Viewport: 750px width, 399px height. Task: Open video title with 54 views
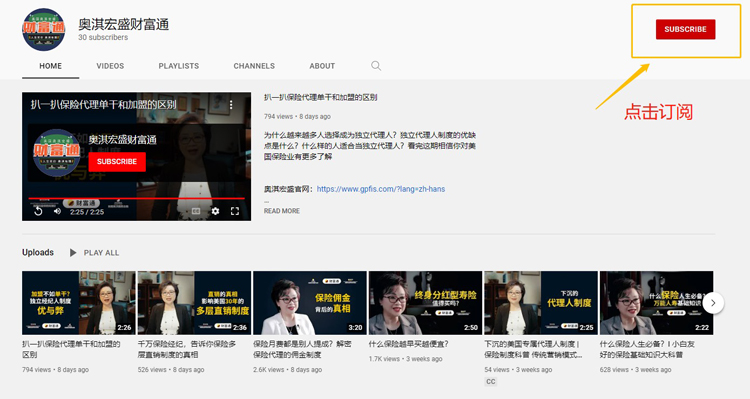pos(533,349)
